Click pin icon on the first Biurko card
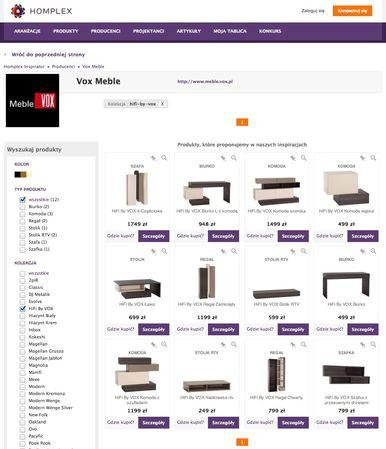 pyautogui.click(x=223, y=158)
